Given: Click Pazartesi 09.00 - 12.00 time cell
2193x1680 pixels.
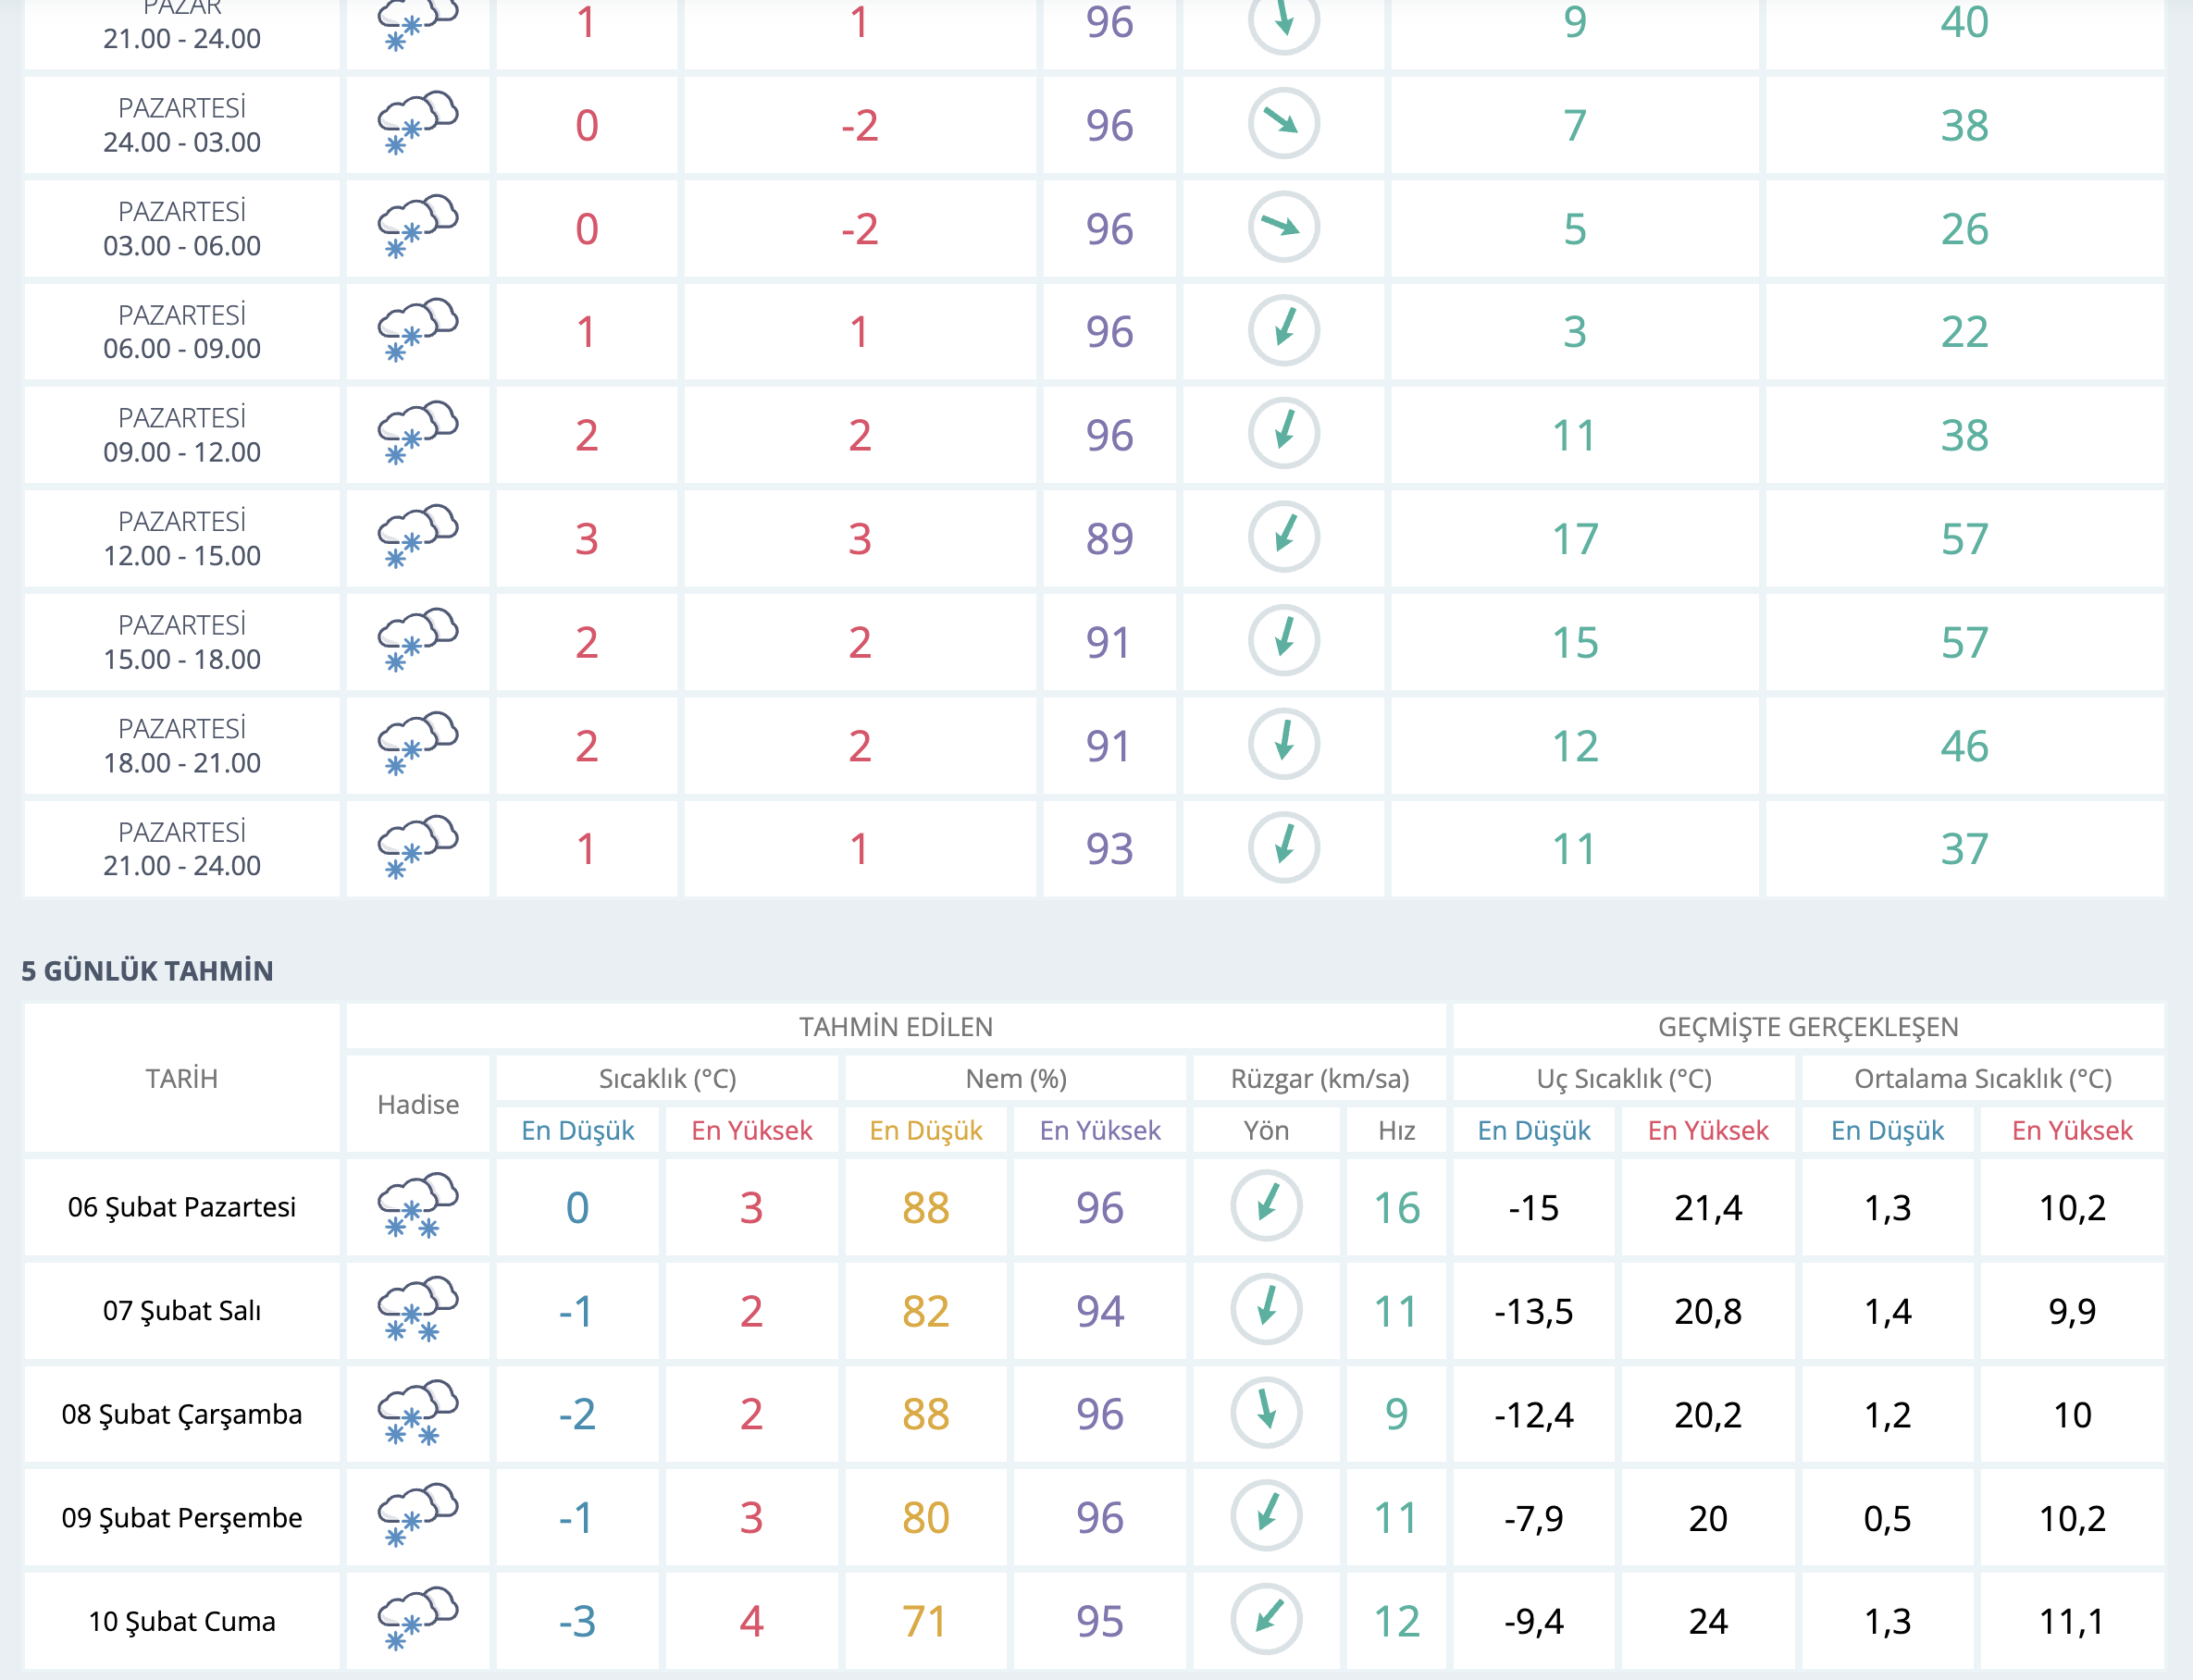Looking at the screenshot, I should 182,435.
